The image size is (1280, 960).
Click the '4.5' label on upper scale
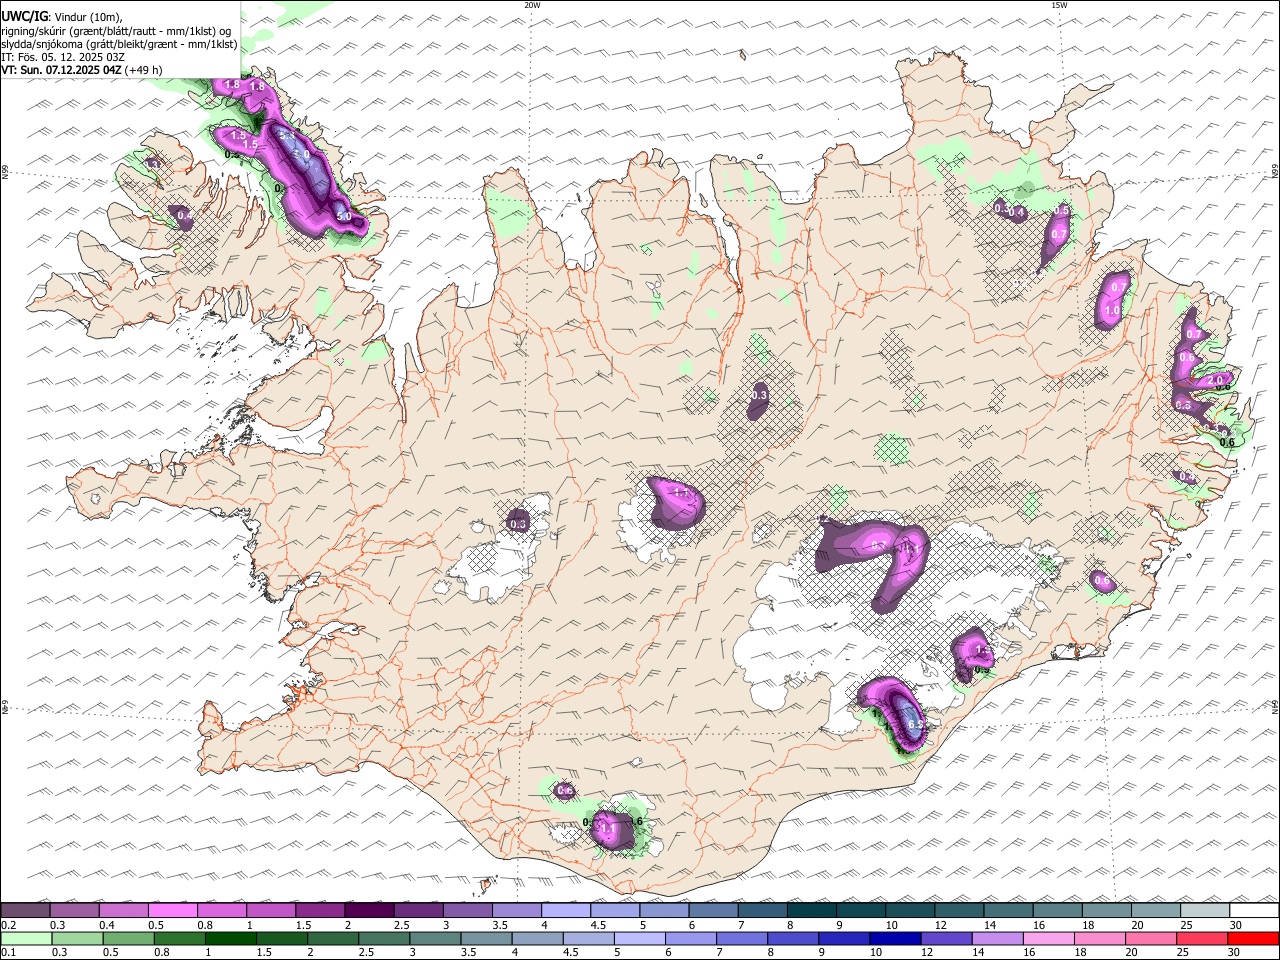(x=598, y=925)
